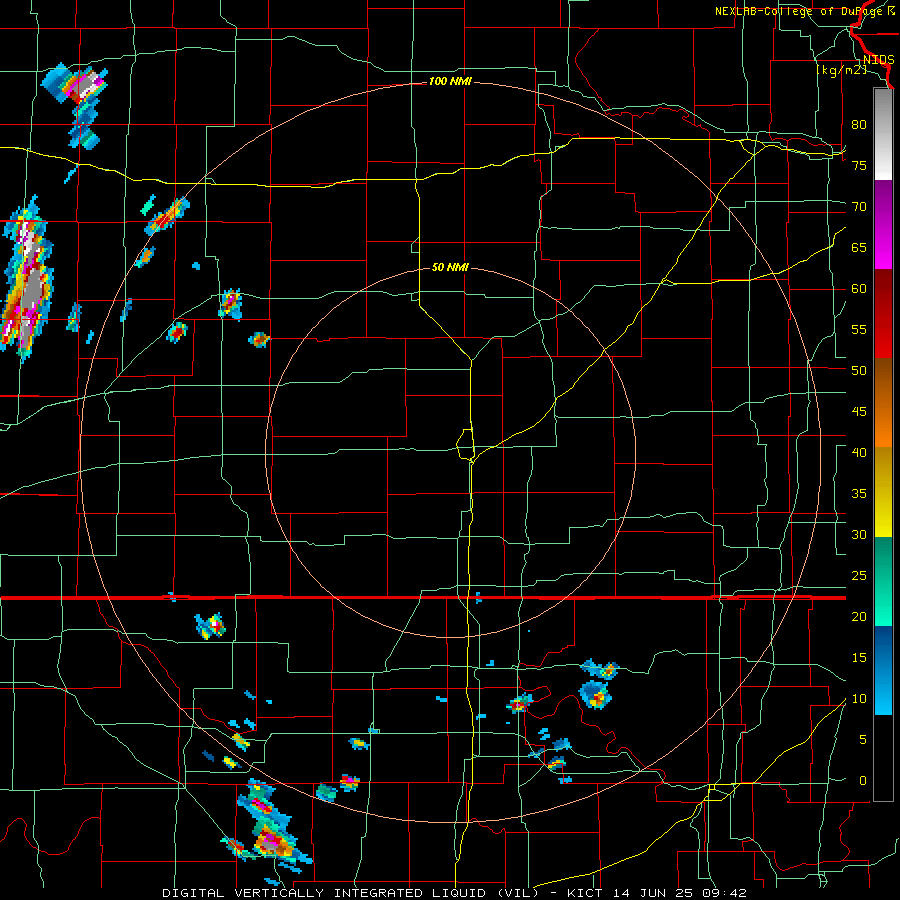Click the legend value 20
The image size is (900, 900).
tap(859, 616)
